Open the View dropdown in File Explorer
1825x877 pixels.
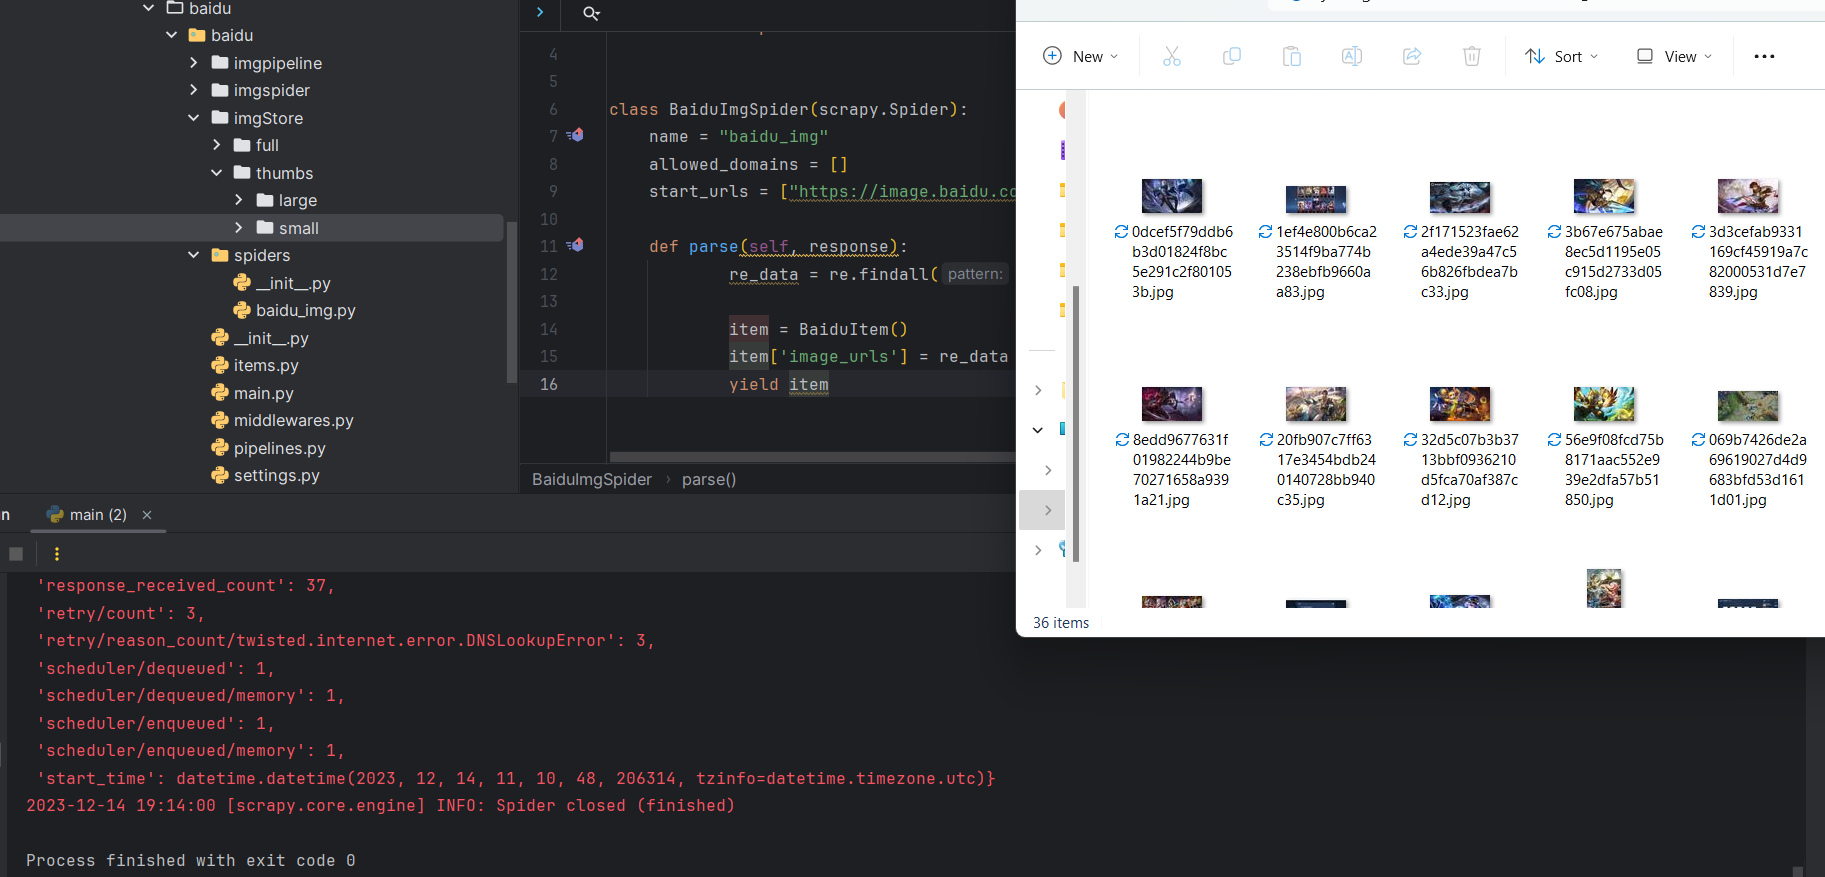pyautogui.click(x=1674, y=56)
